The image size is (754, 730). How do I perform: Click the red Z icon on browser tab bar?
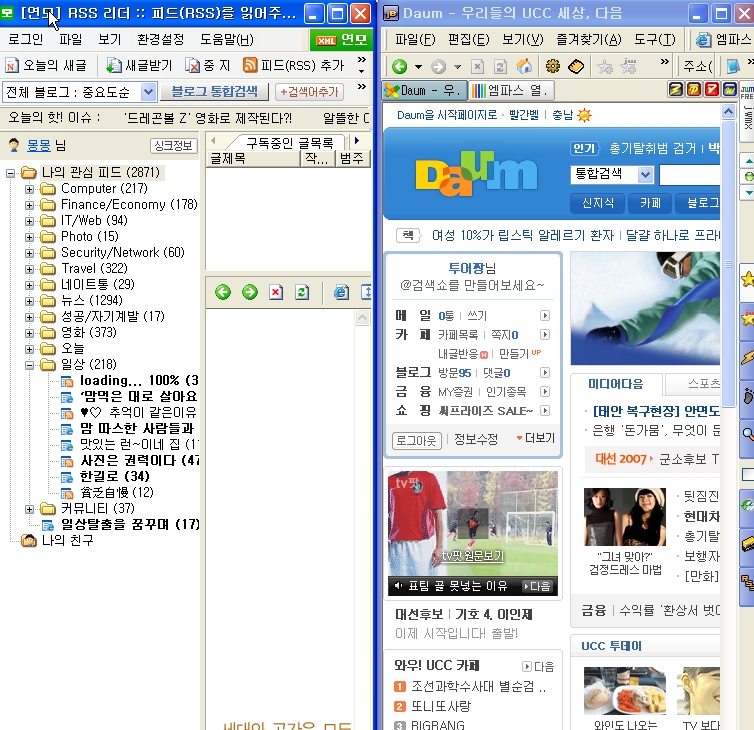click(712, 89)
